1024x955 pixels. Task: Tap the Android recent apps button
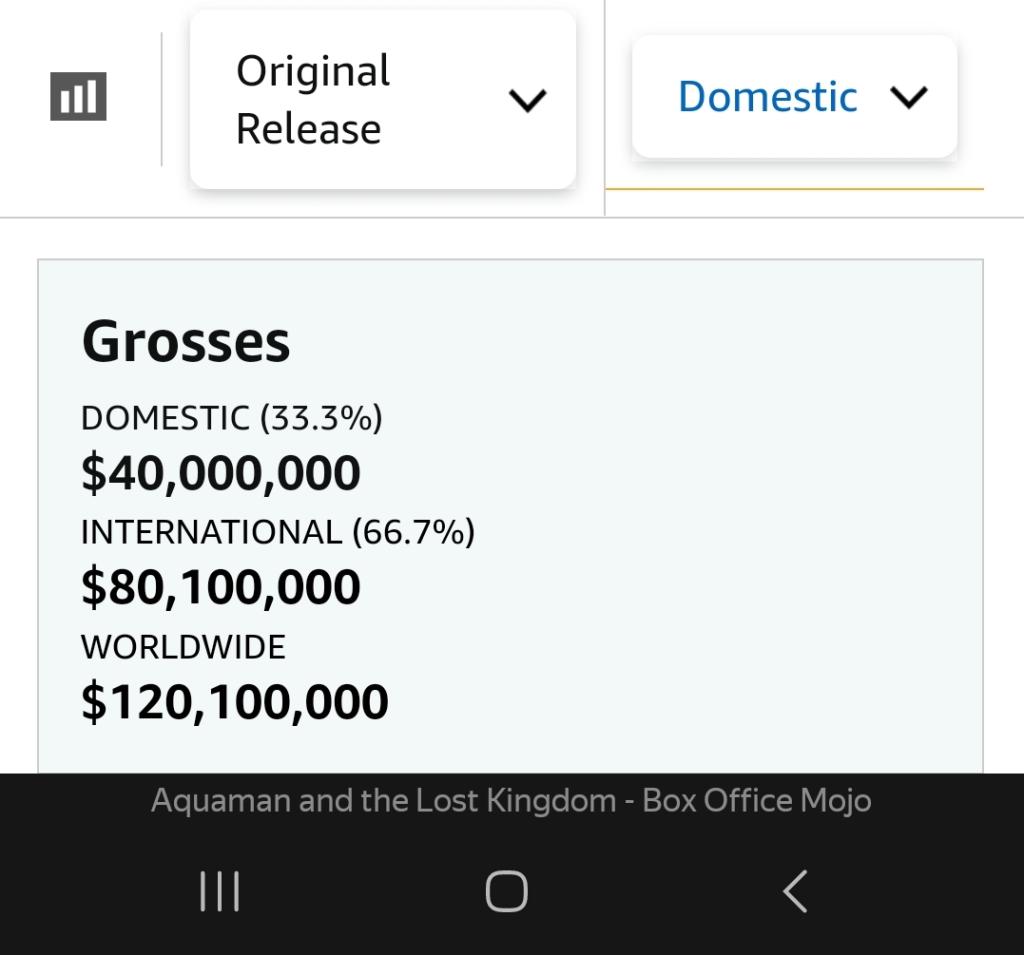pyautogui.click(x=219, y=891)
